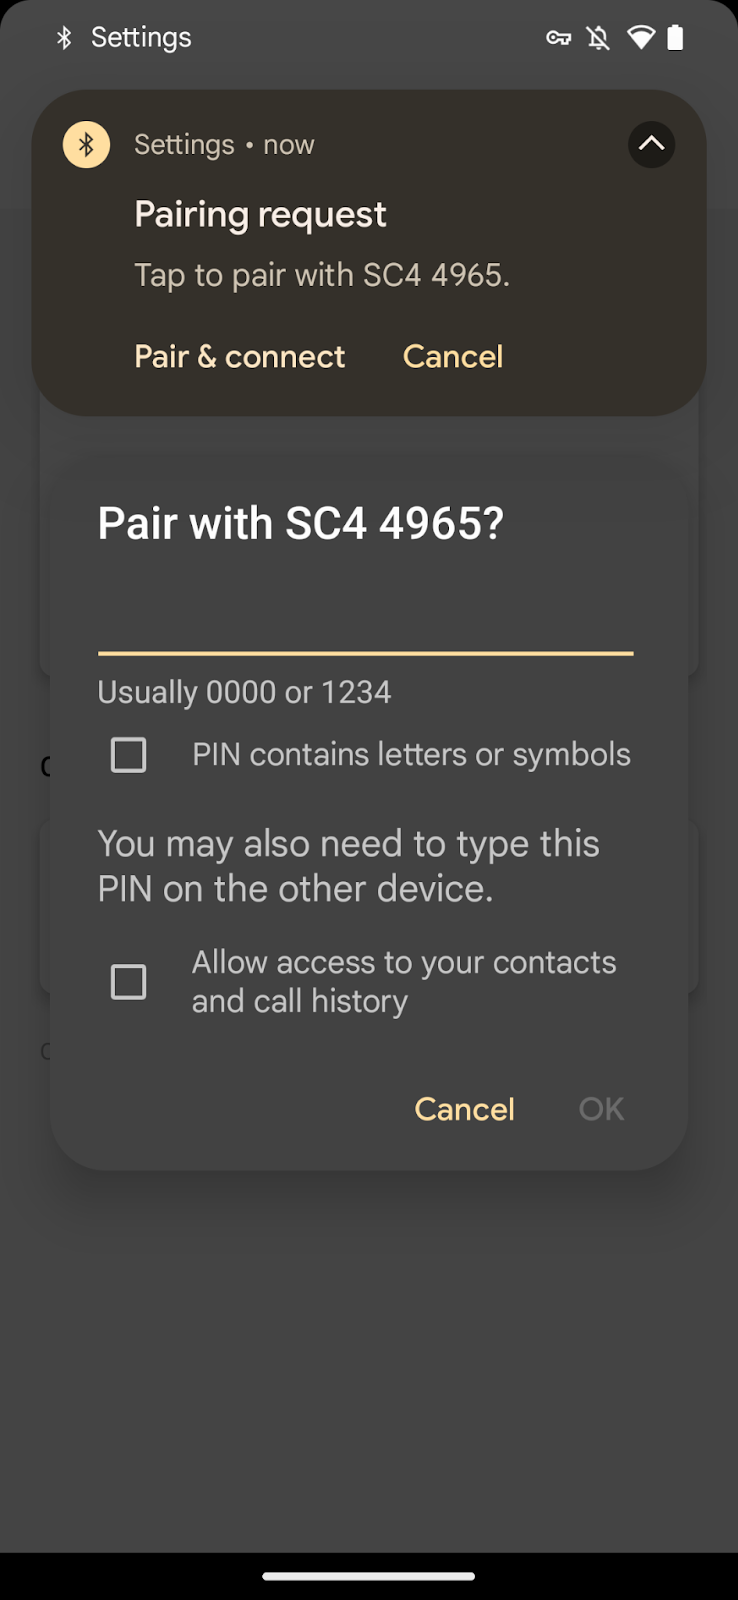Screen dimensions: 738x1600
Task: Tap the Wi-Fi signal status icon
Action: click(x=640, y=38)
